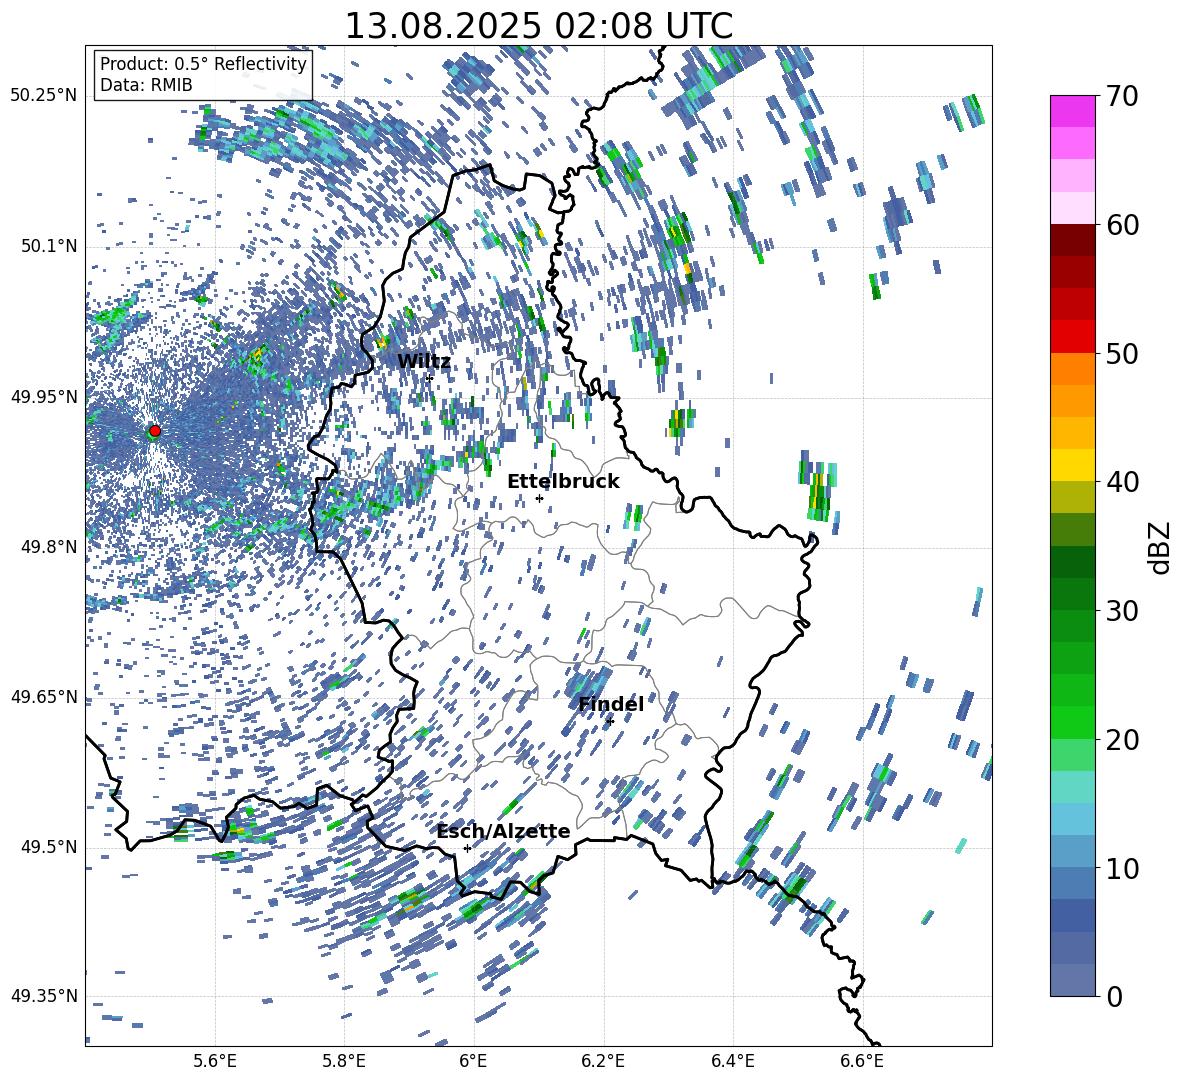The image size is (1184, 1081).
Task: Click the 49.65°N latitude label
Action: click(x=44, y=697)
